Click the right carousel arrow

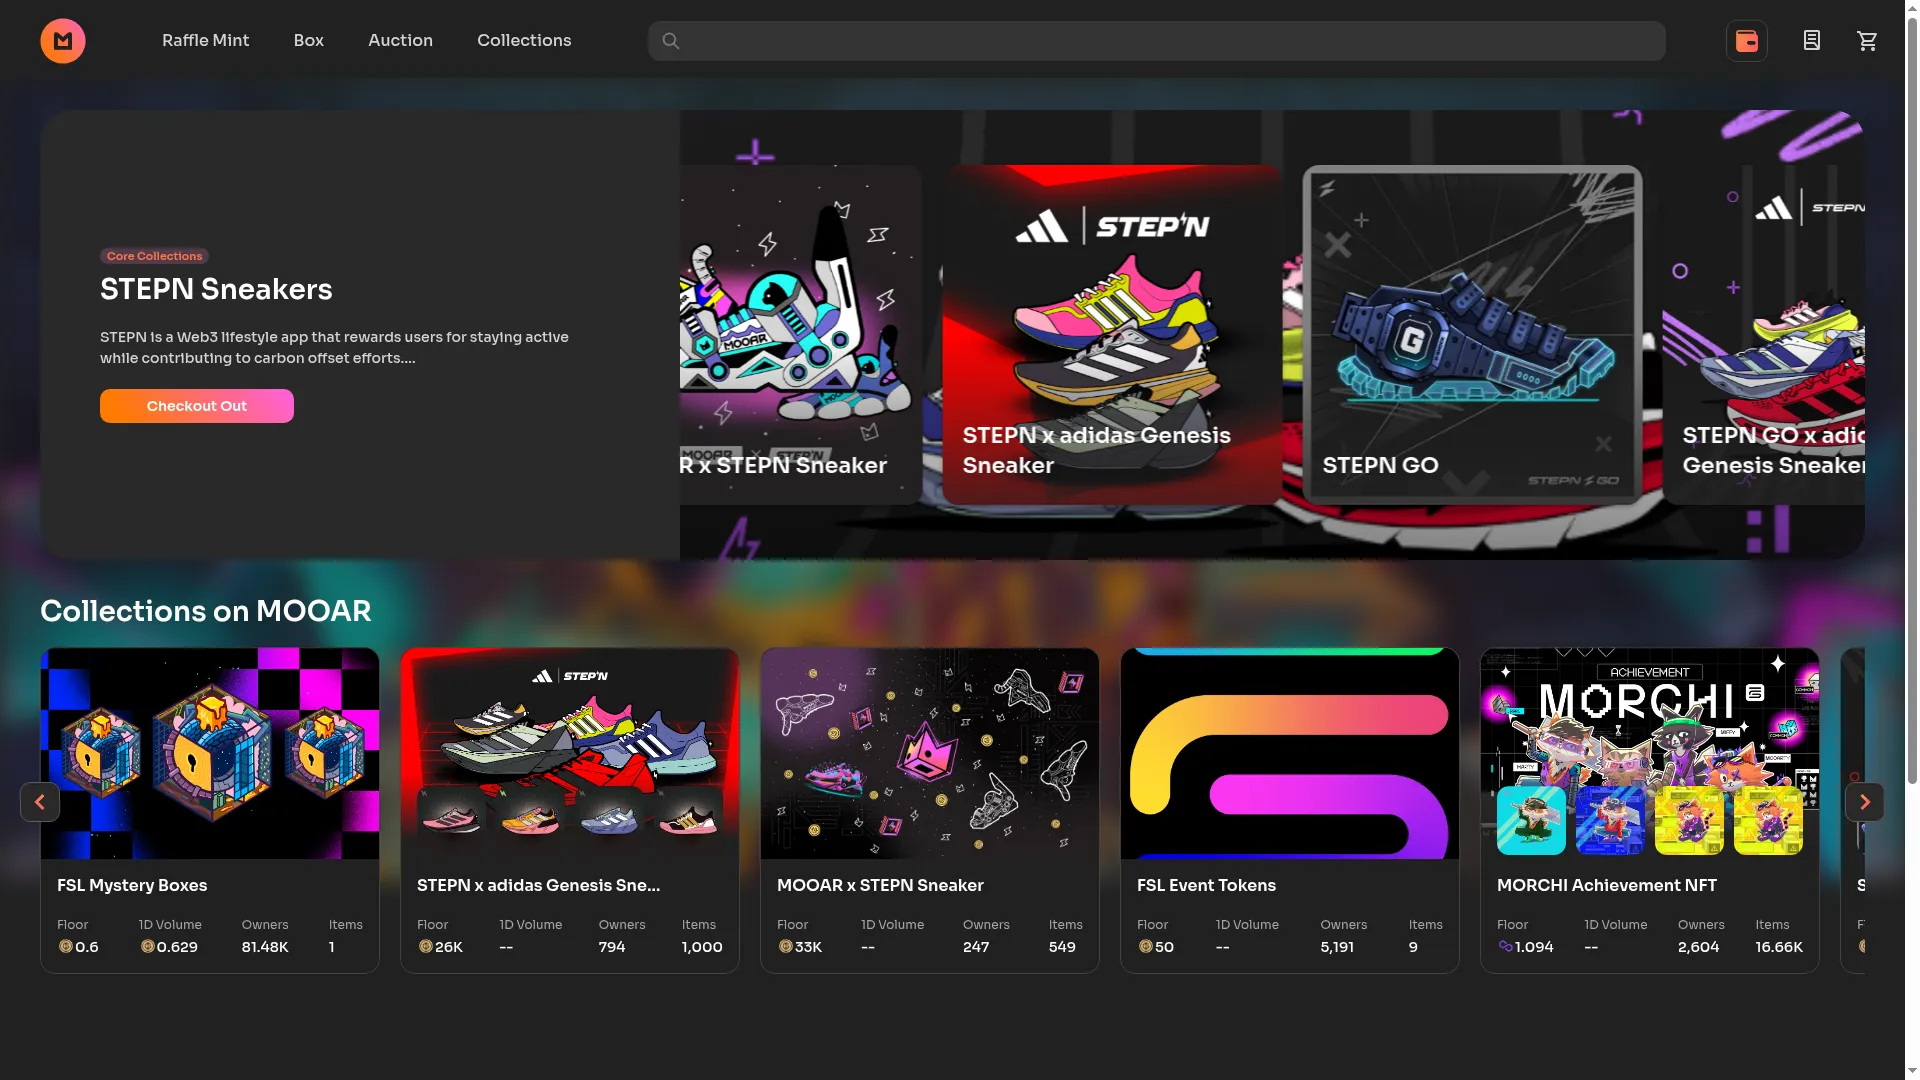pyautogui.click(x=1865, y=802)
